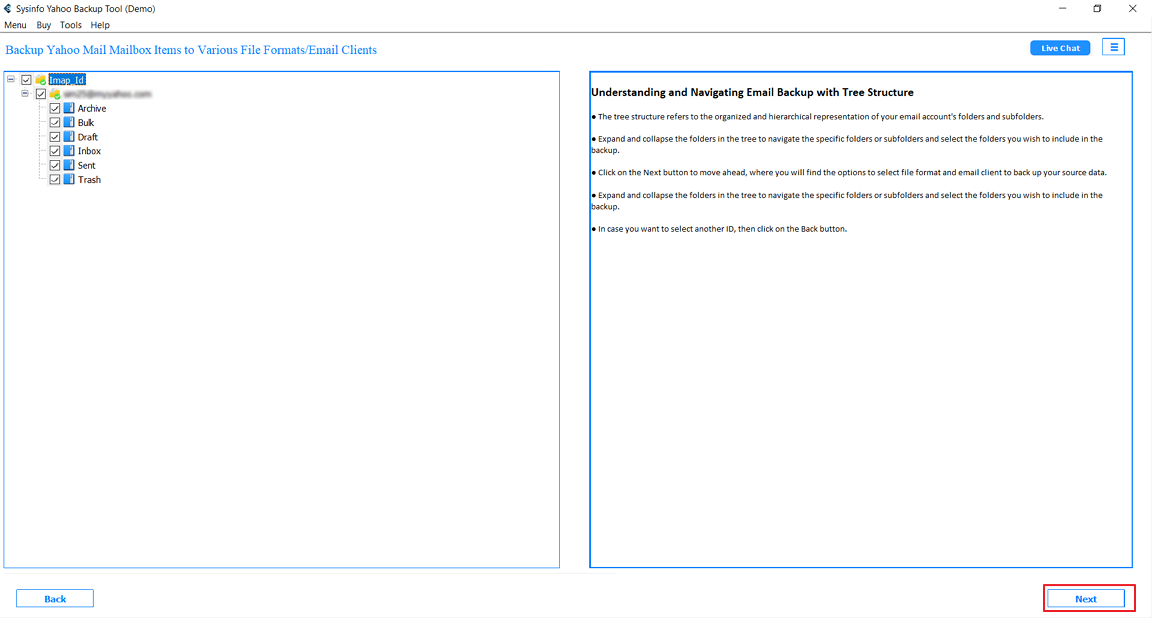
Task: Click the Draft folder icon
Action: [69, 137]
